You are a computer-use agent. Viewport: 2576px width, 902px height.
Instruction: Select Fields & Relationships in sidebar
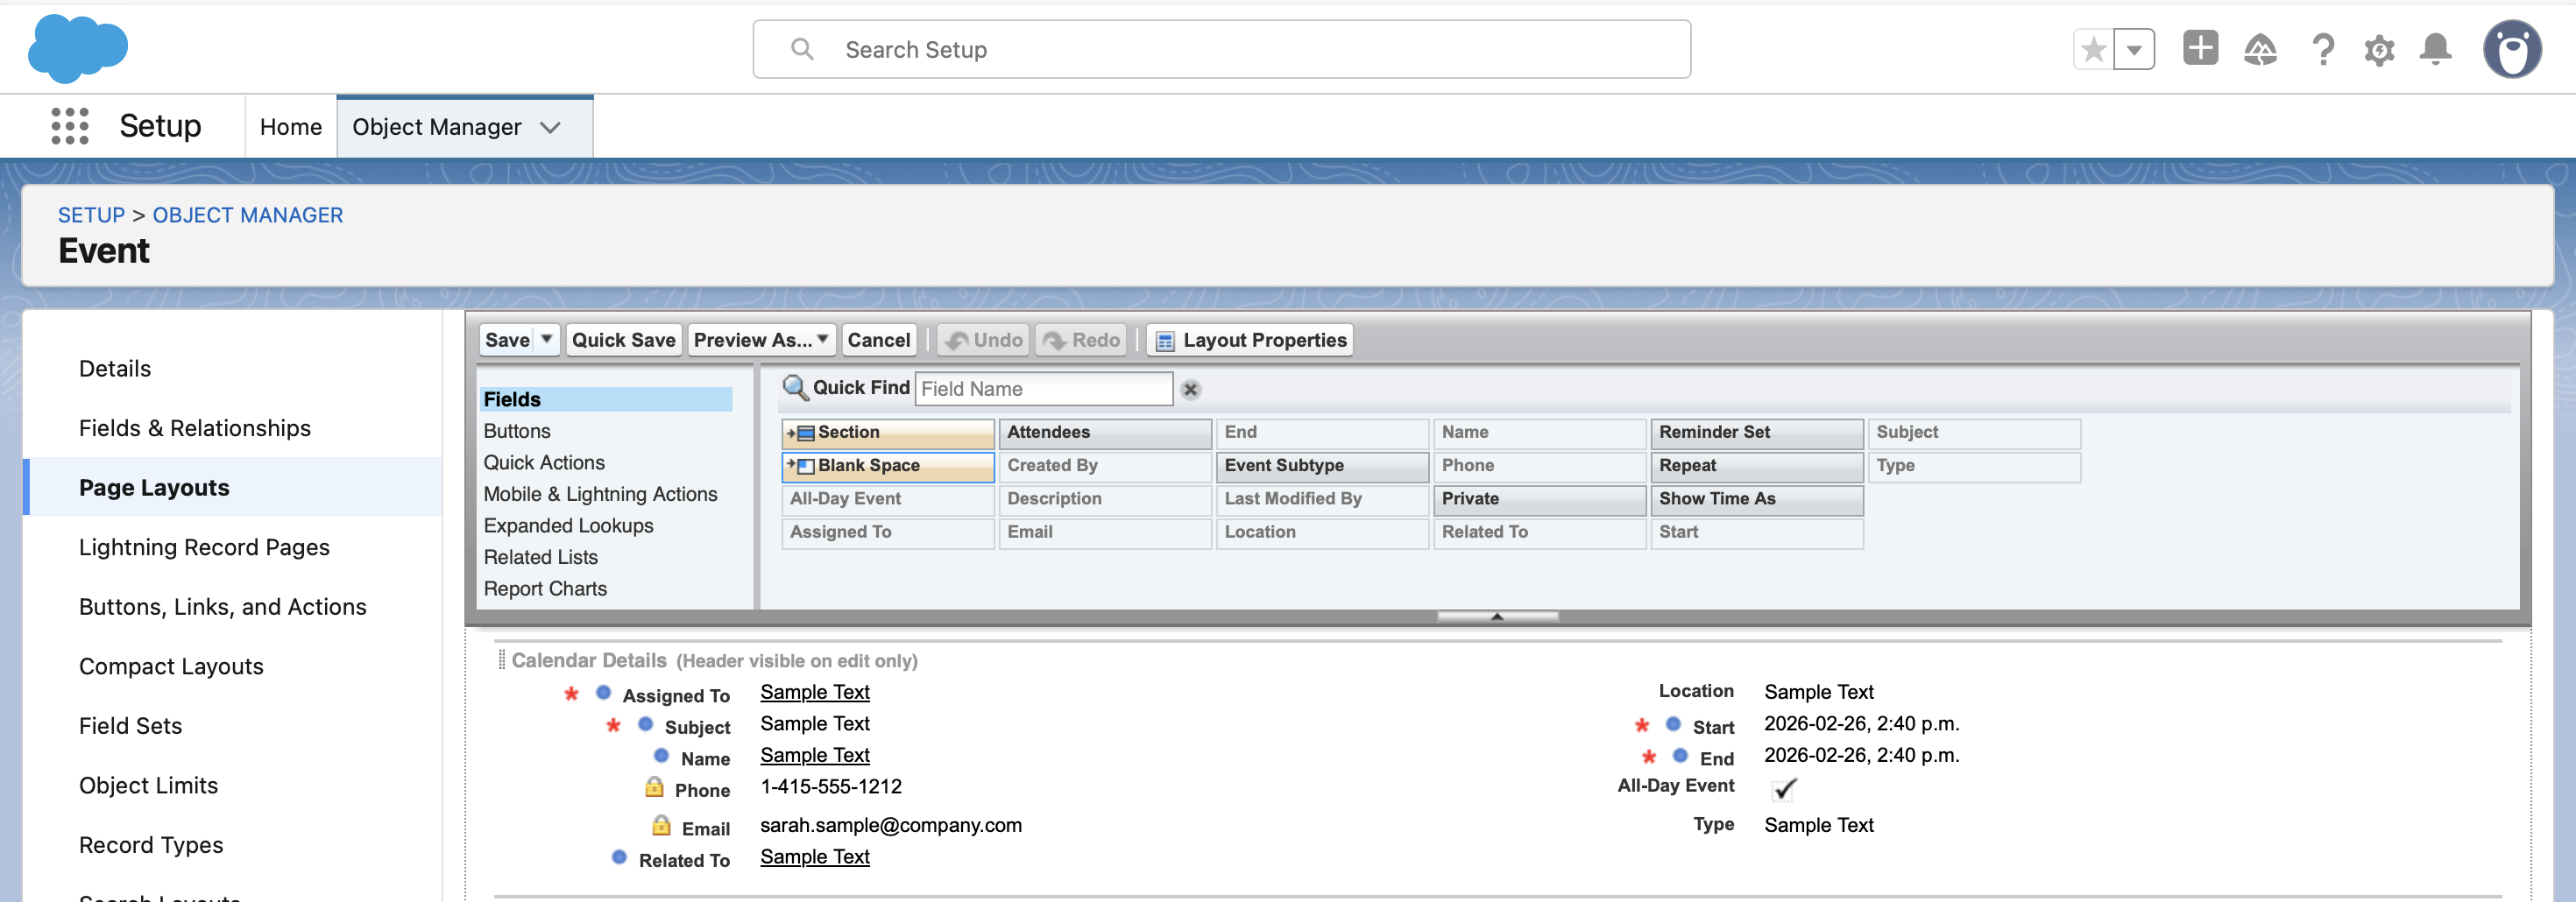point(195,428)
